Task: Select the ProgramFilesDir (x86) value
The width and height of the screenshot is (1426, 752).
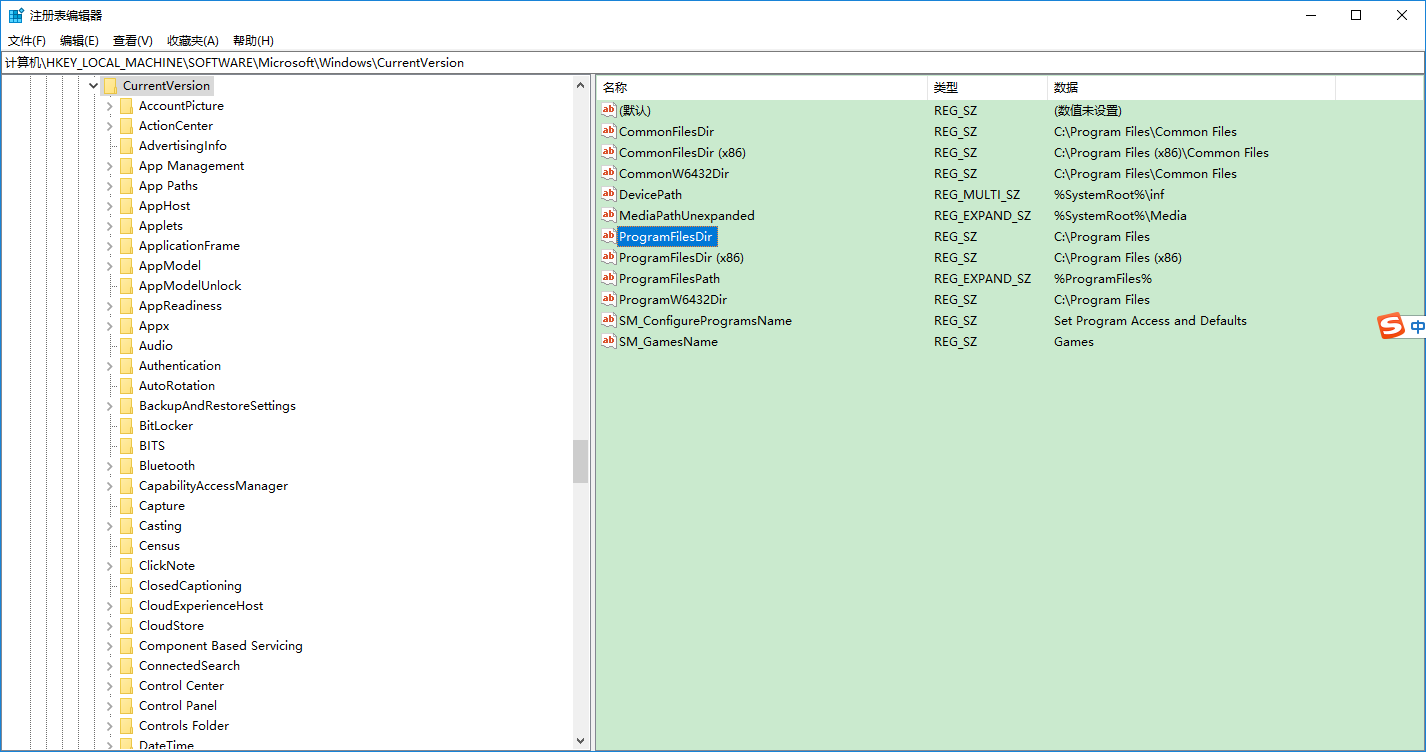Action: (681, 257)
